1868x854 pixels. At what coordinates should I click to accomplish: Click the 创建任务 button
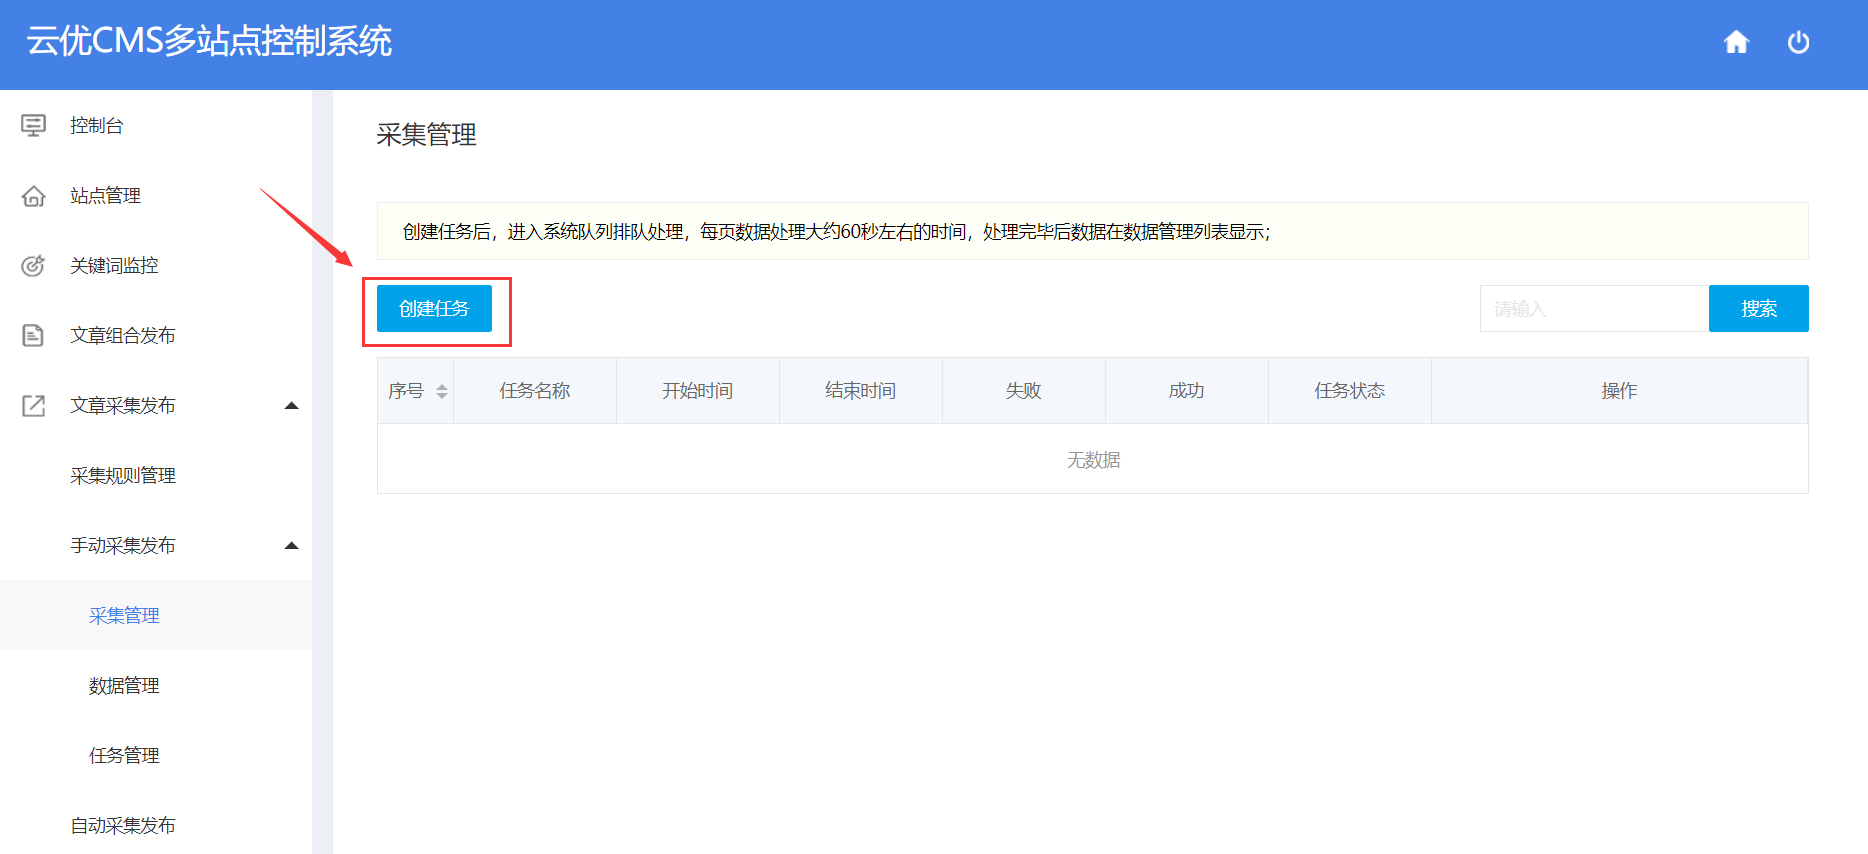434,308
